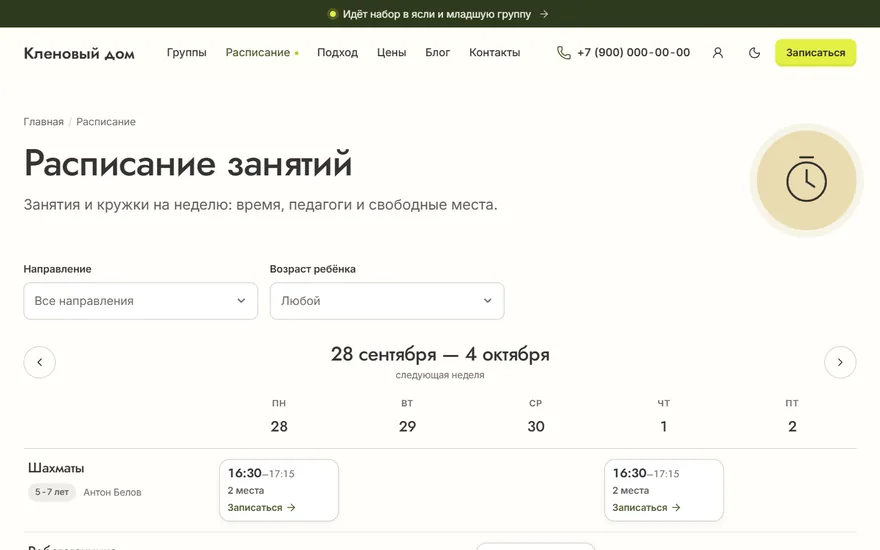Open Группы menu item

(x=186, y=52)
